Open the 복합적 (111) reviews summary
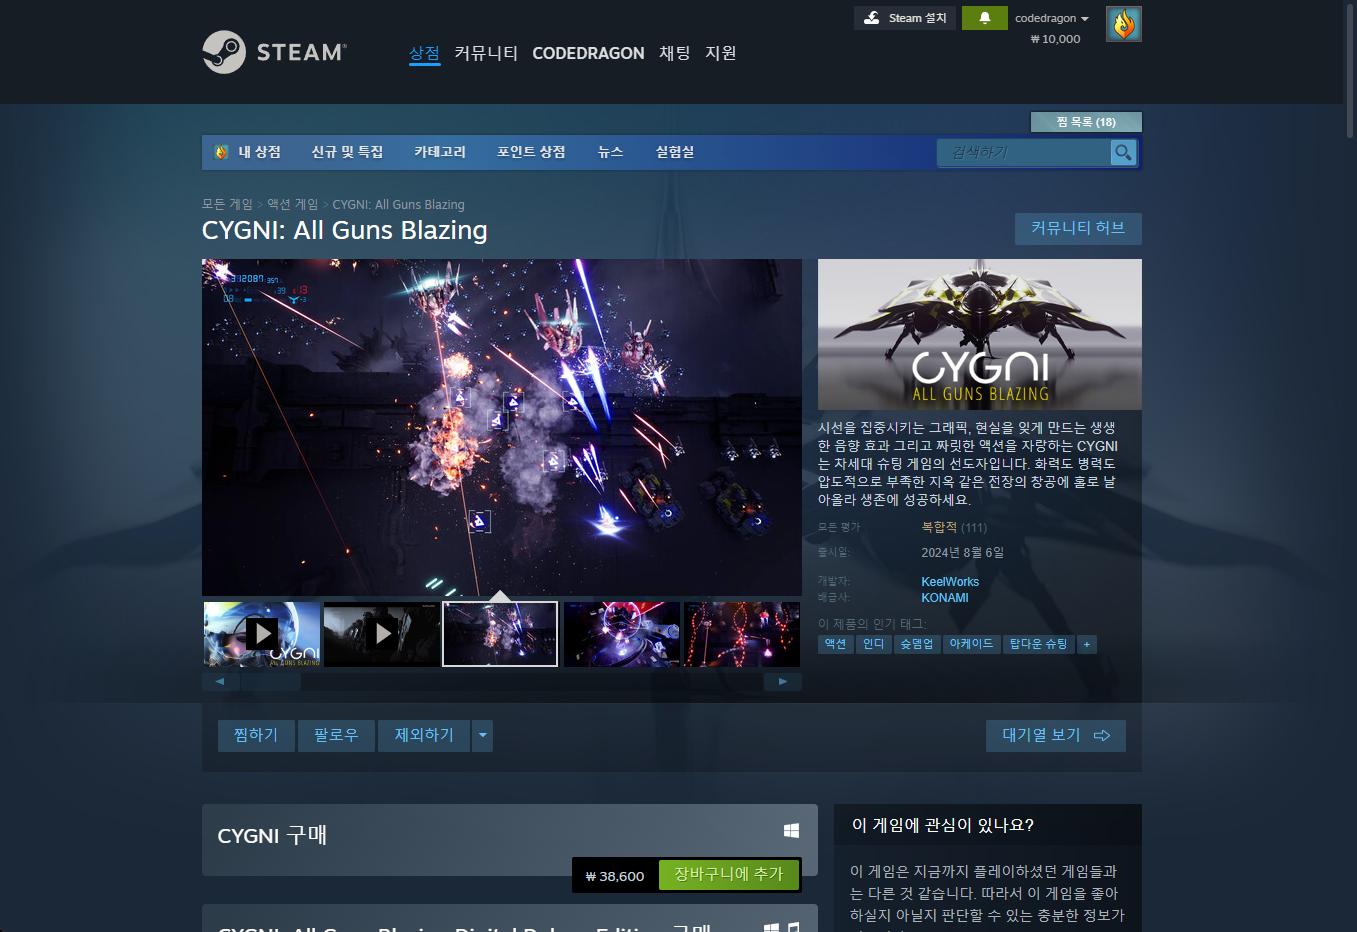Viewport: 1357px width, 932px height. click(x=954, y=527)
